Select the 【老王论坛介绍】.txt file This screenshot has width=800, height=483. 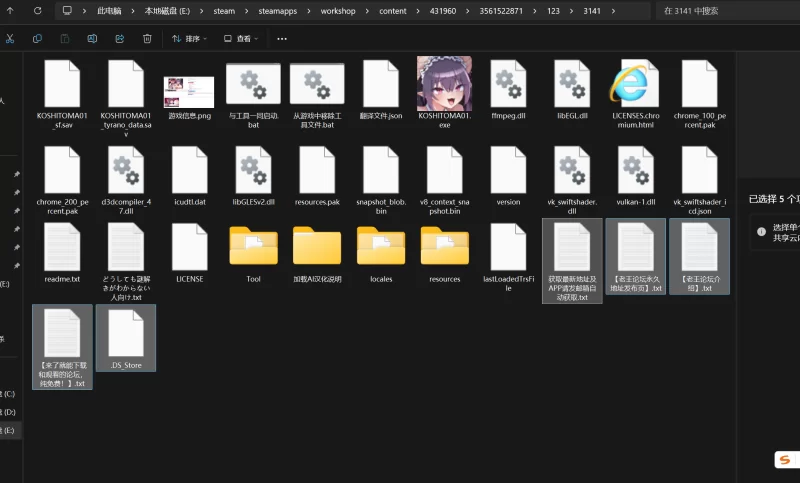point(699,257)
